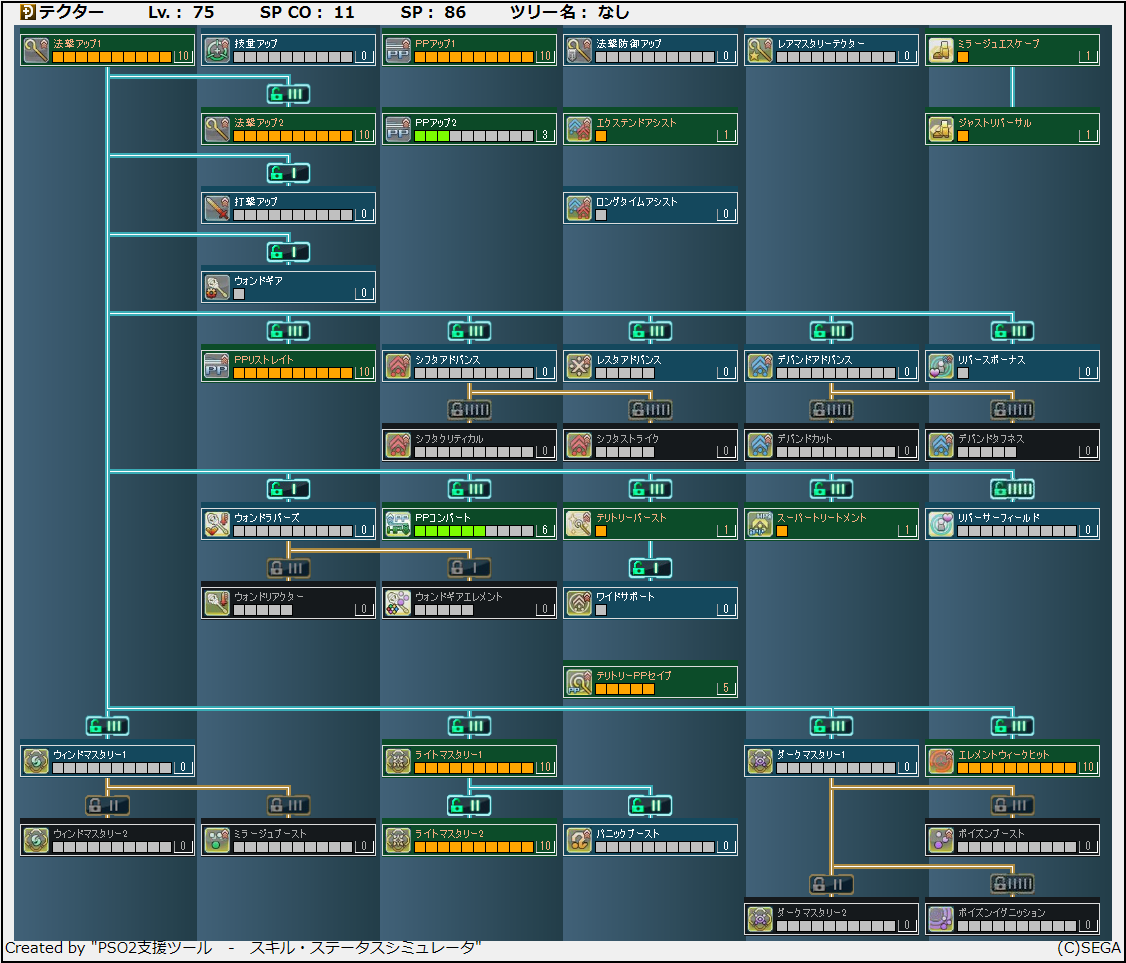Select the ライトマスタリー1 skill icon
The width and height of the screenshot is (1126, 963).
pos(398,761)
